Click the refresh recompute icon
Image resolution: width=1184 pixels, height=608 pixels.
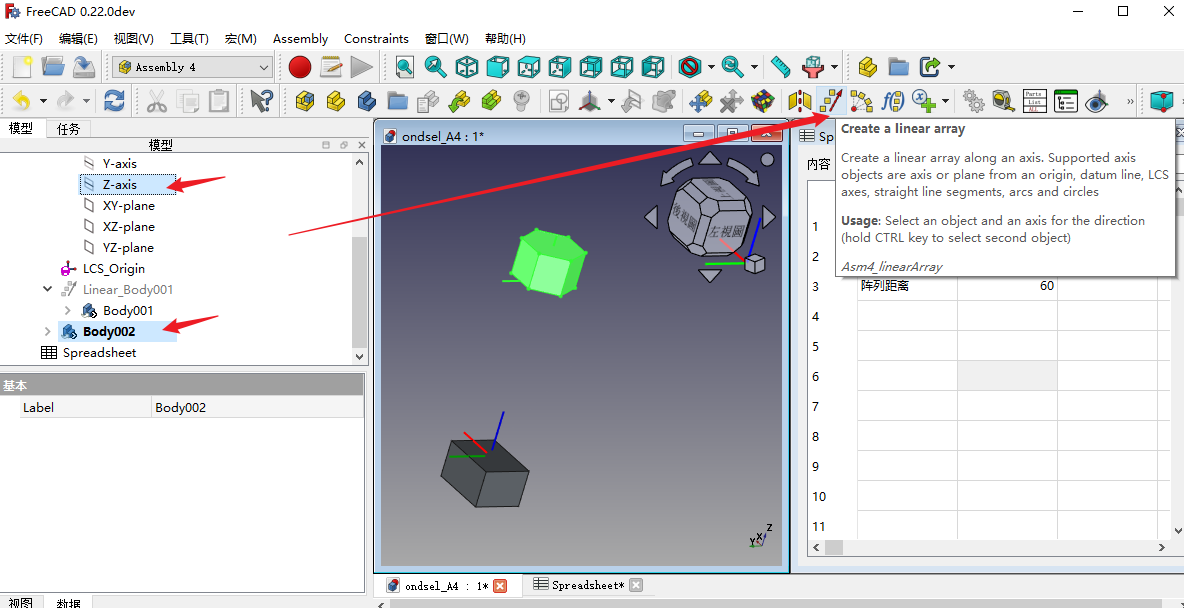tap(115, 101)
